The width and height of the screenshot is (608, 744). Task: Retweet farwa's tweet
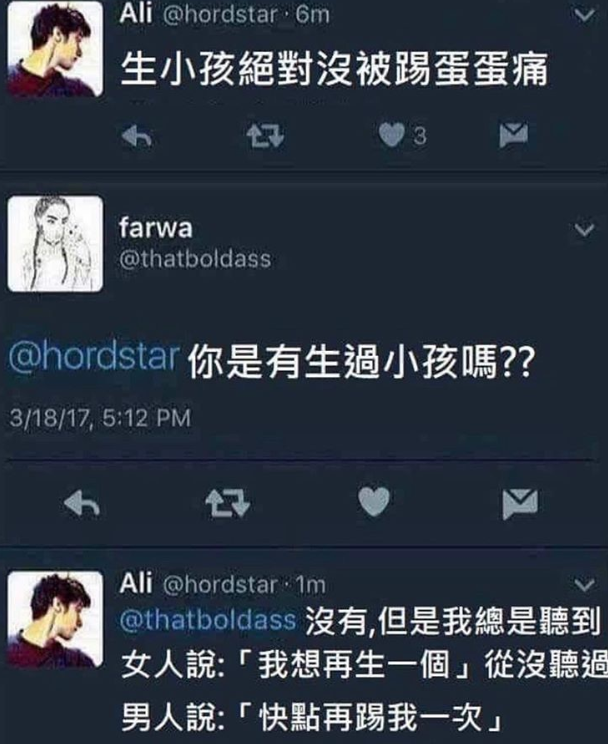(227, 503)
